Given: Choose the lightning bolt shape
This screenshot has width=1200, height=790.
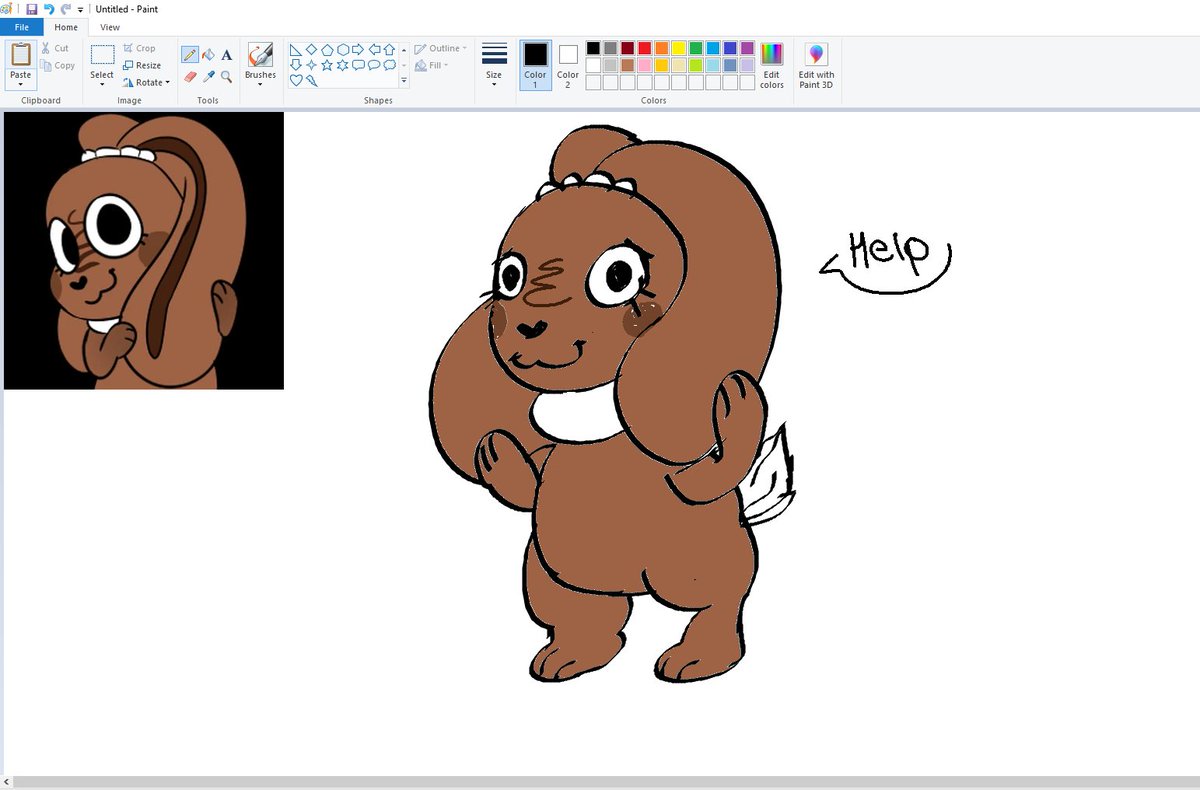Looking at the screenshot, I should click(312, 80).
